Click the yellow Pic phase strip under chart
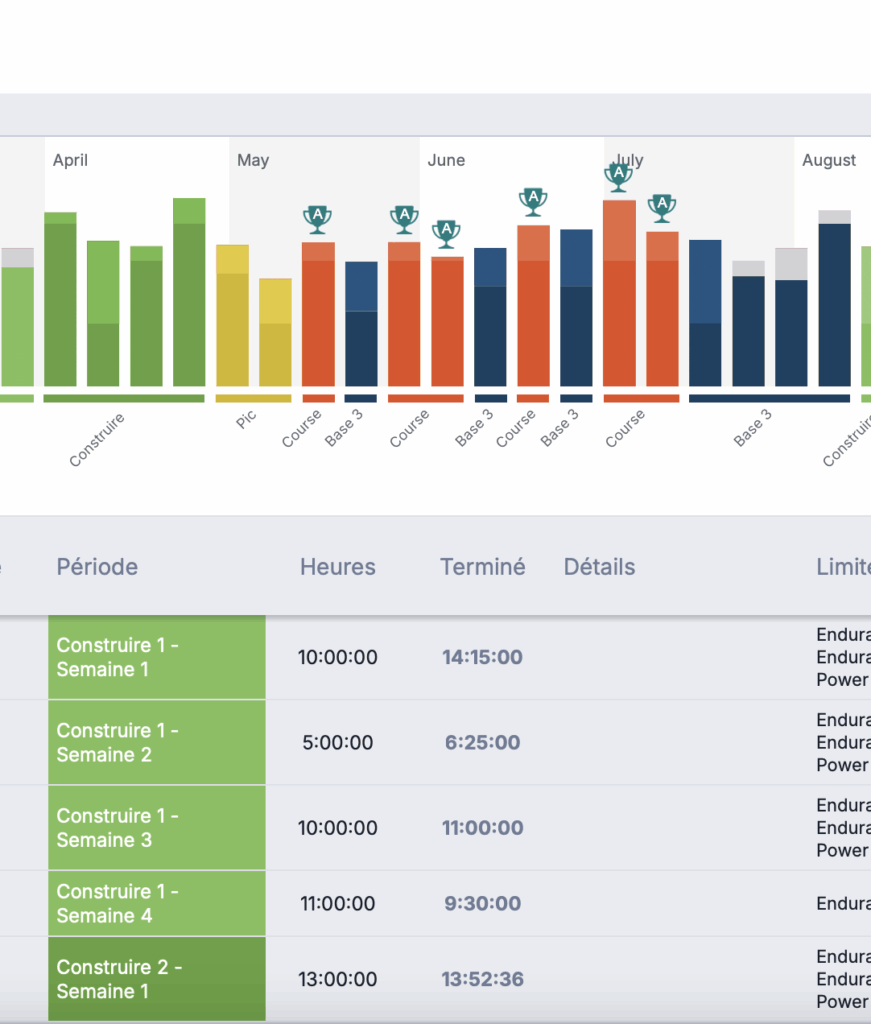Screen dimensions: 871x1024 [254, 398]
